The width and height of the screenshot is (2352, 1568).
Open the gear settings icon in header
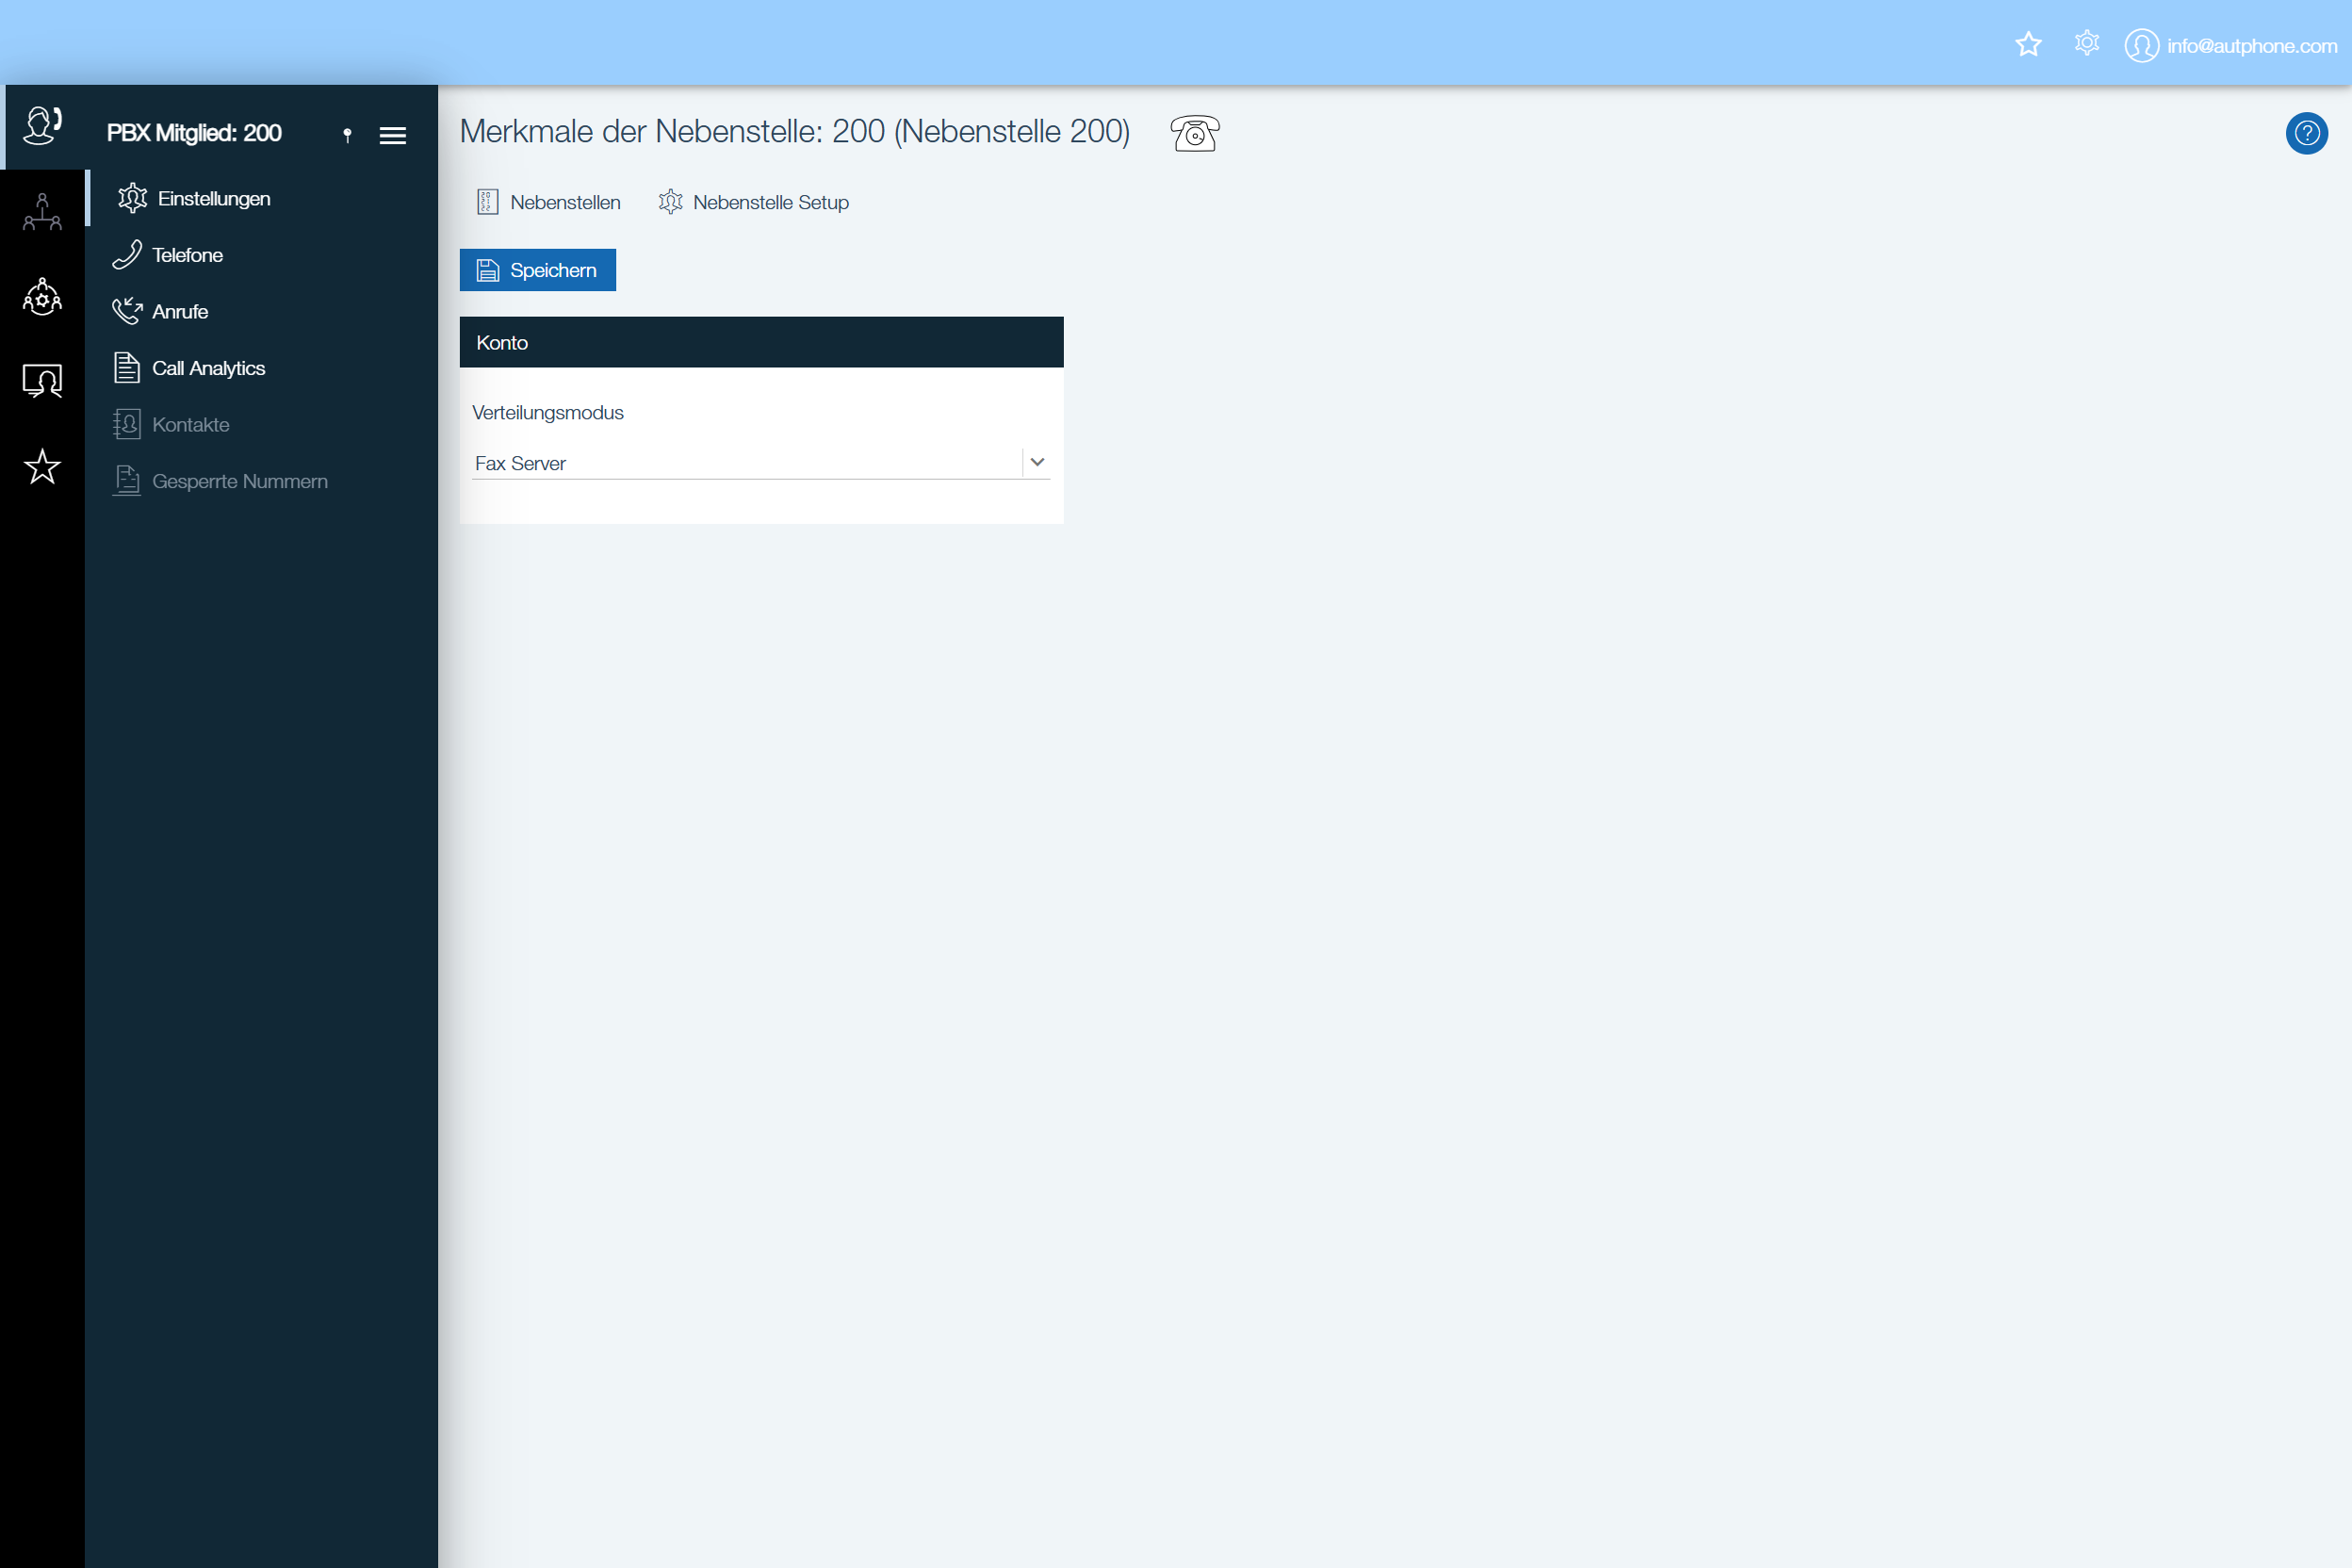(2086, 44)
